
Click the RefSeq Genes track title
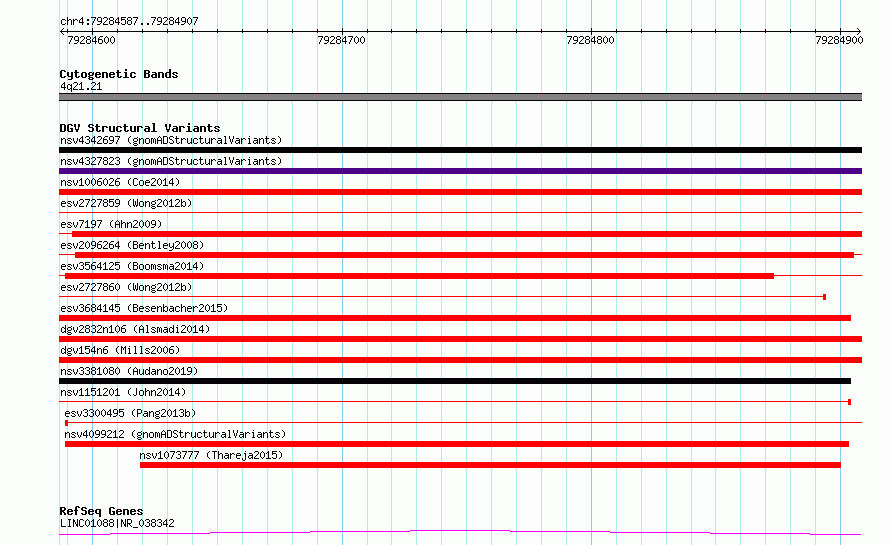coord(101,511)
